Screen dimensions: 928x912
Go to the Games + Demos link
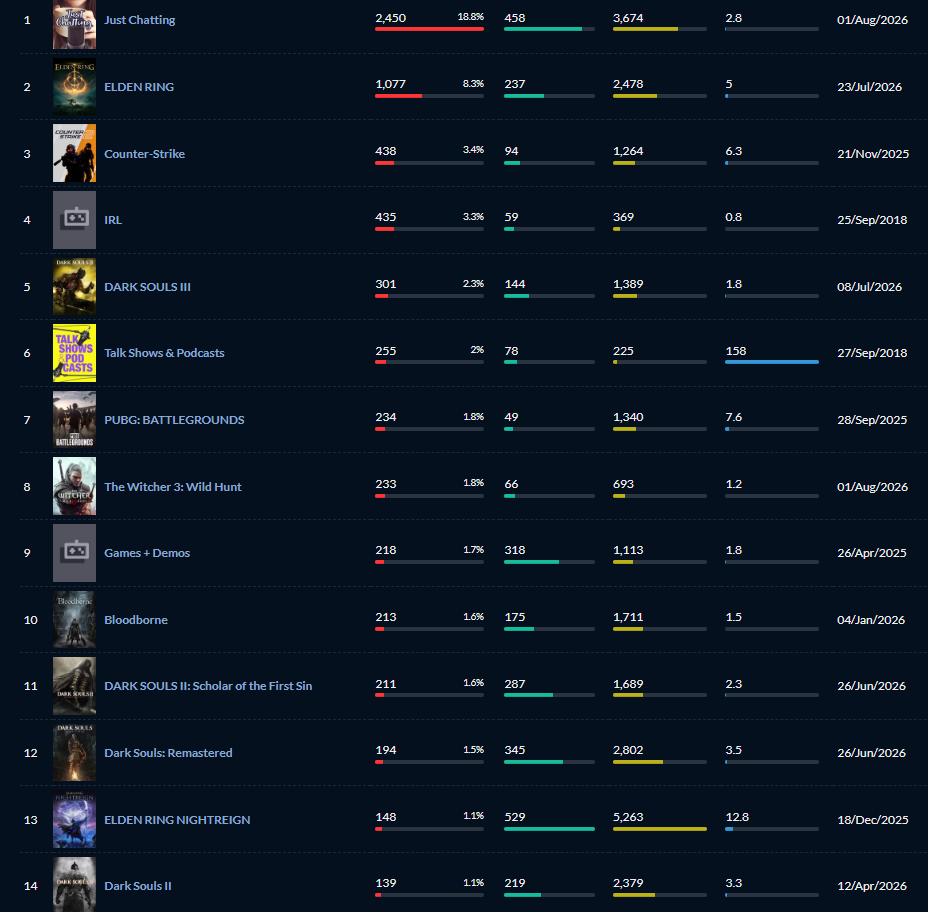[147, 553]
